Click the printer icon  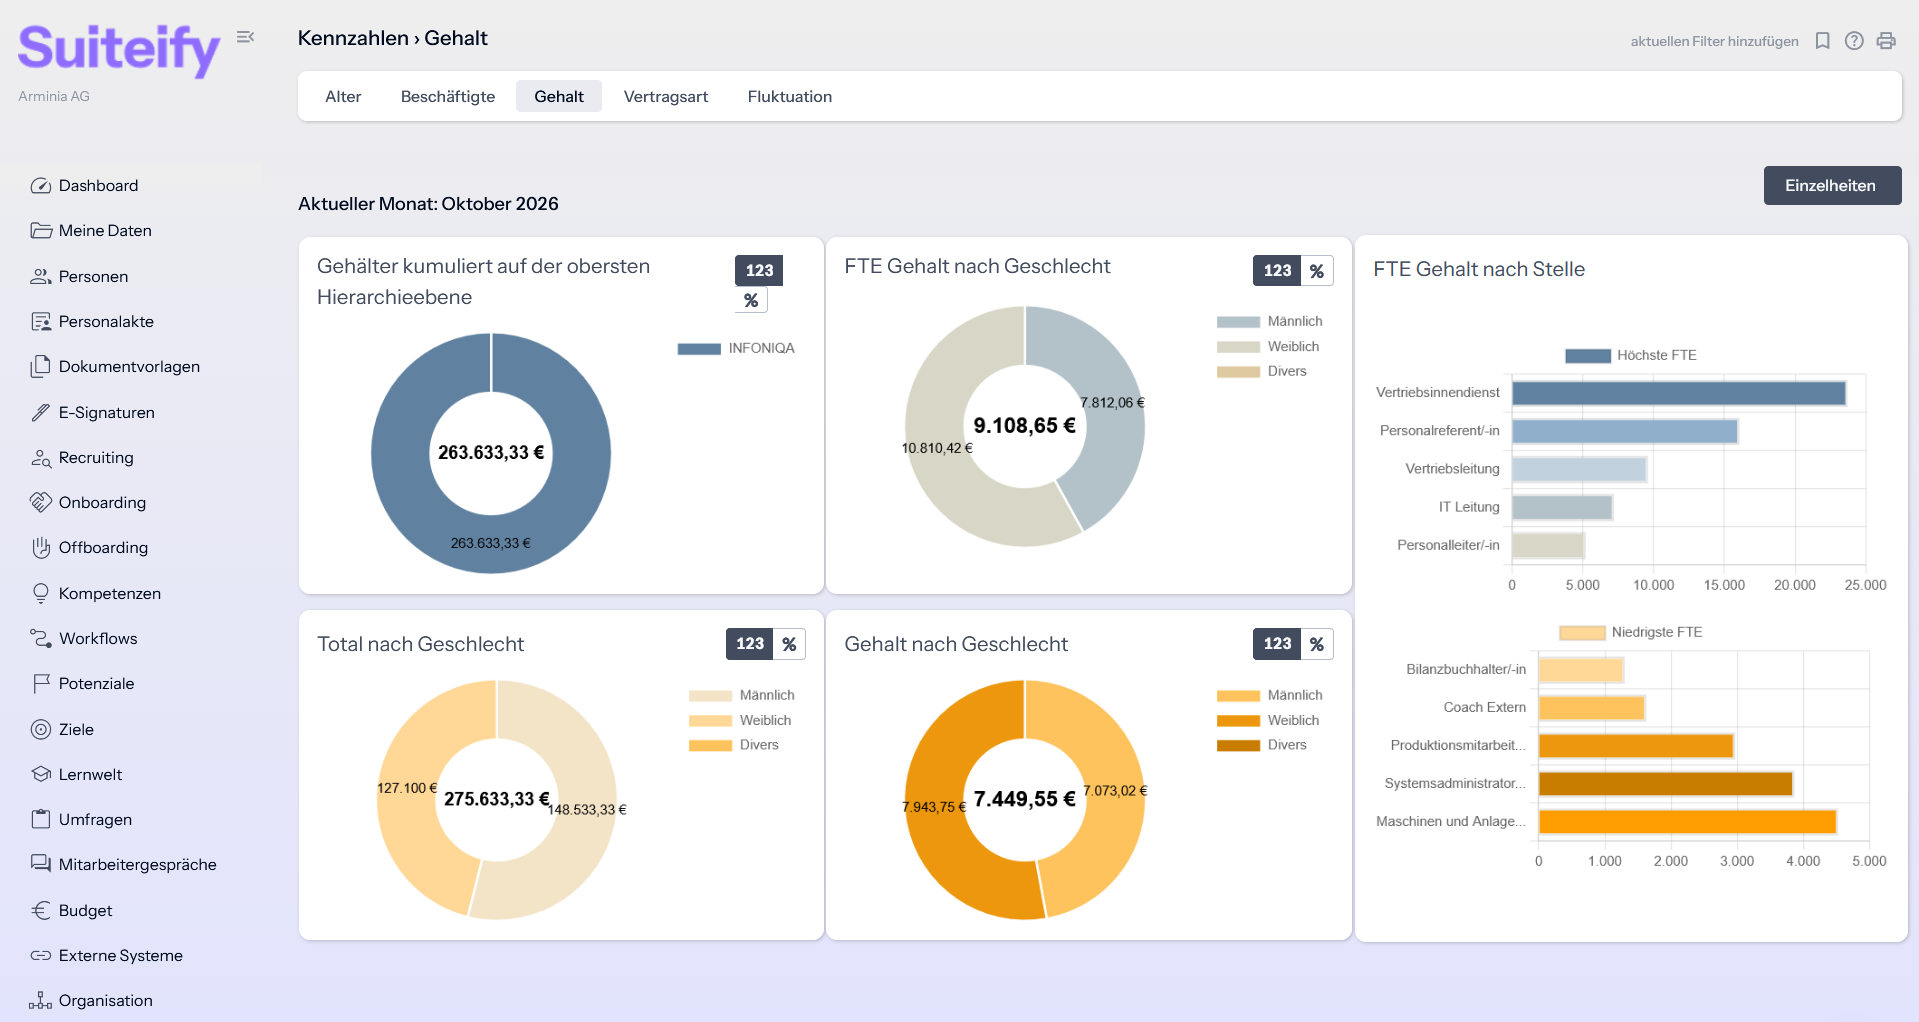pos(1886,41)
